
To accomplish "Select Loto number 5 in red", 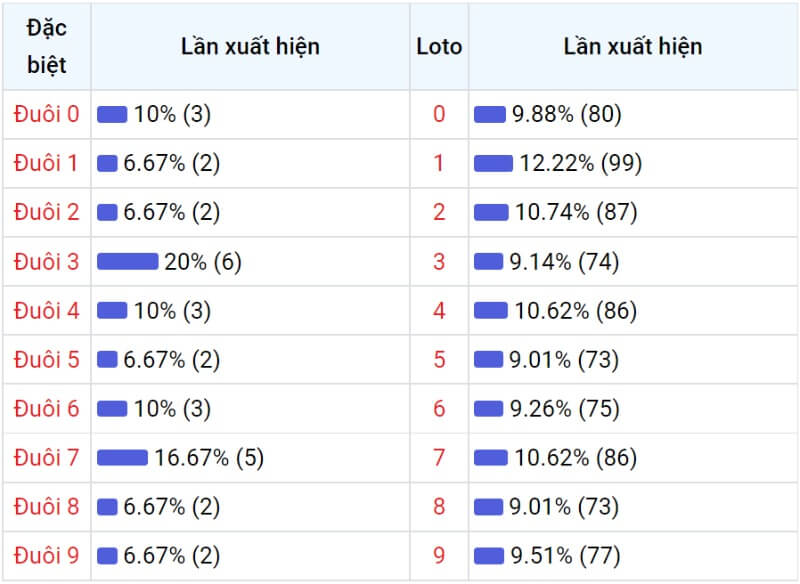I will [439, 360].
